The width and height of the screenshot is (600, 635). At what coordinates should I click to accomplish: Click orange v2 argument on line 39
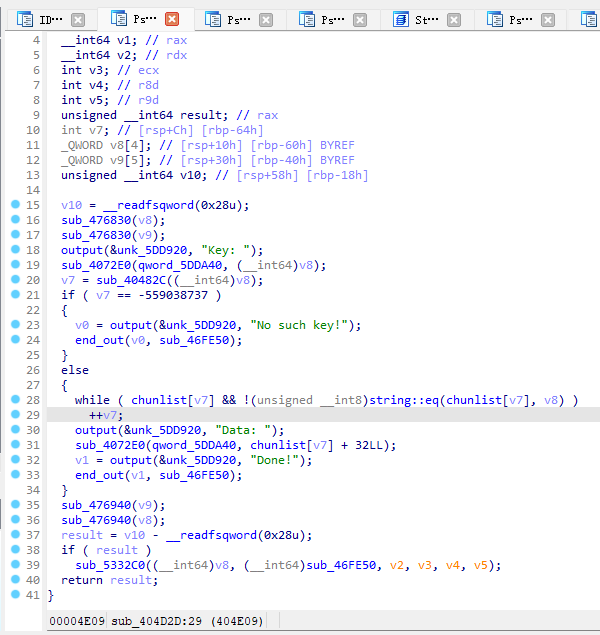[x=397, y=565]
